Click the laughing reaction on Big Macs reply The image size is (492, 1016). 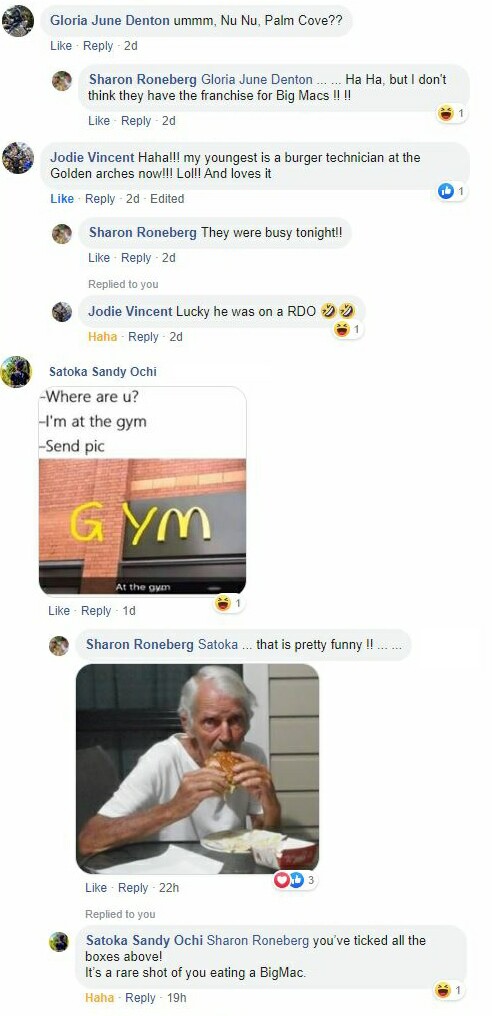[452, 114]
